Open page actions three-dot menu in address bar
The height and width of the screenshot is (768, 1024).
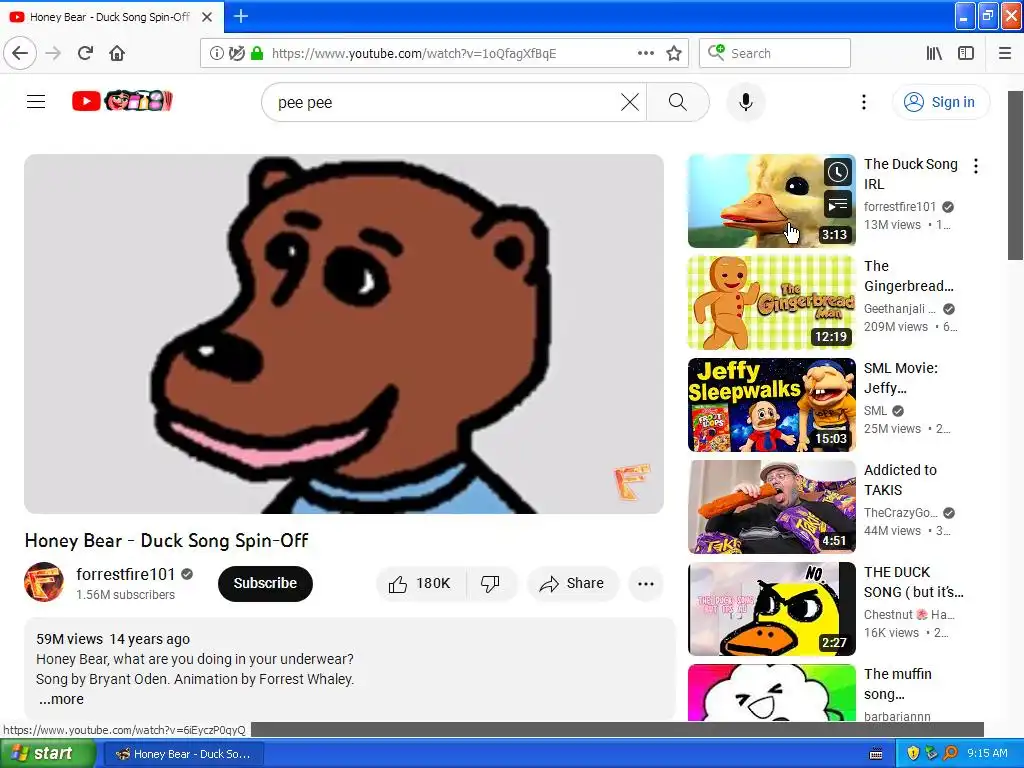coord(645,53)
